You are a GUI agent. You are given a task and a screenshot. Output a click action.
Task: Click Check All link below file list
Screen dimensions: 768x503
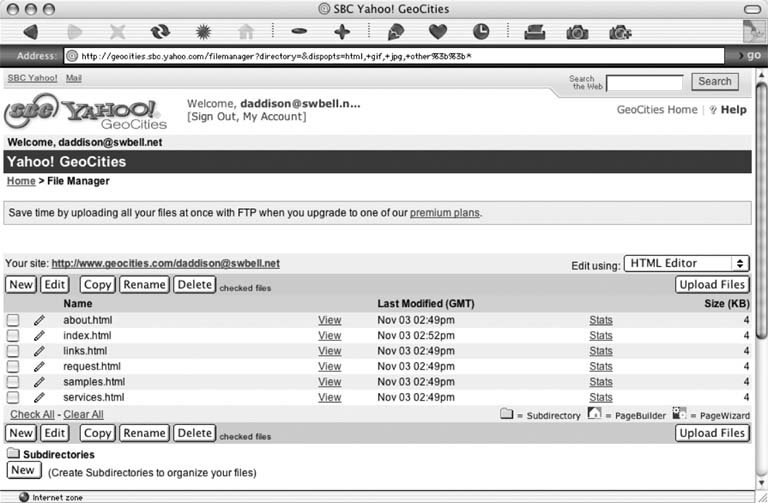click(x=32, y=414)
